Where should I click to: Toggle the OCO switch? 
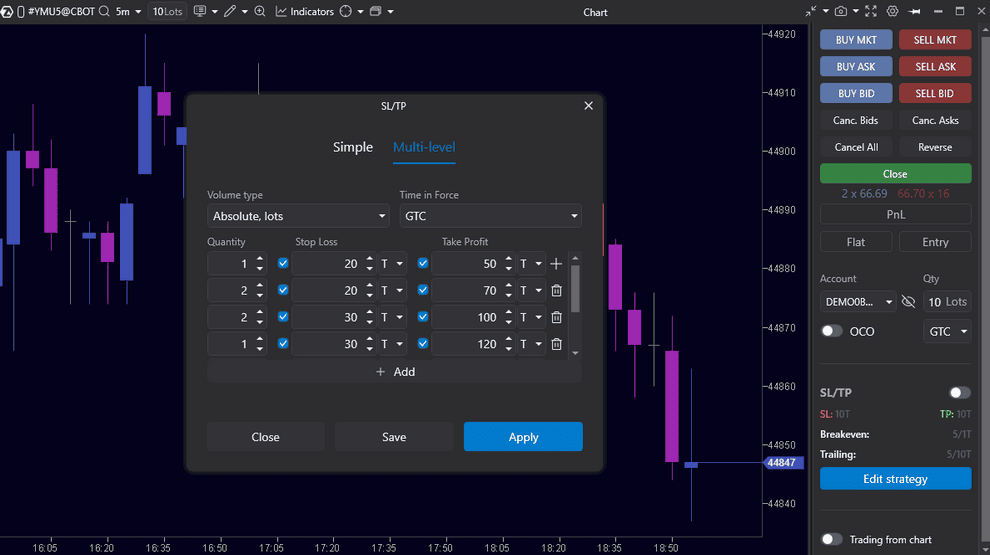click(832, 331)
